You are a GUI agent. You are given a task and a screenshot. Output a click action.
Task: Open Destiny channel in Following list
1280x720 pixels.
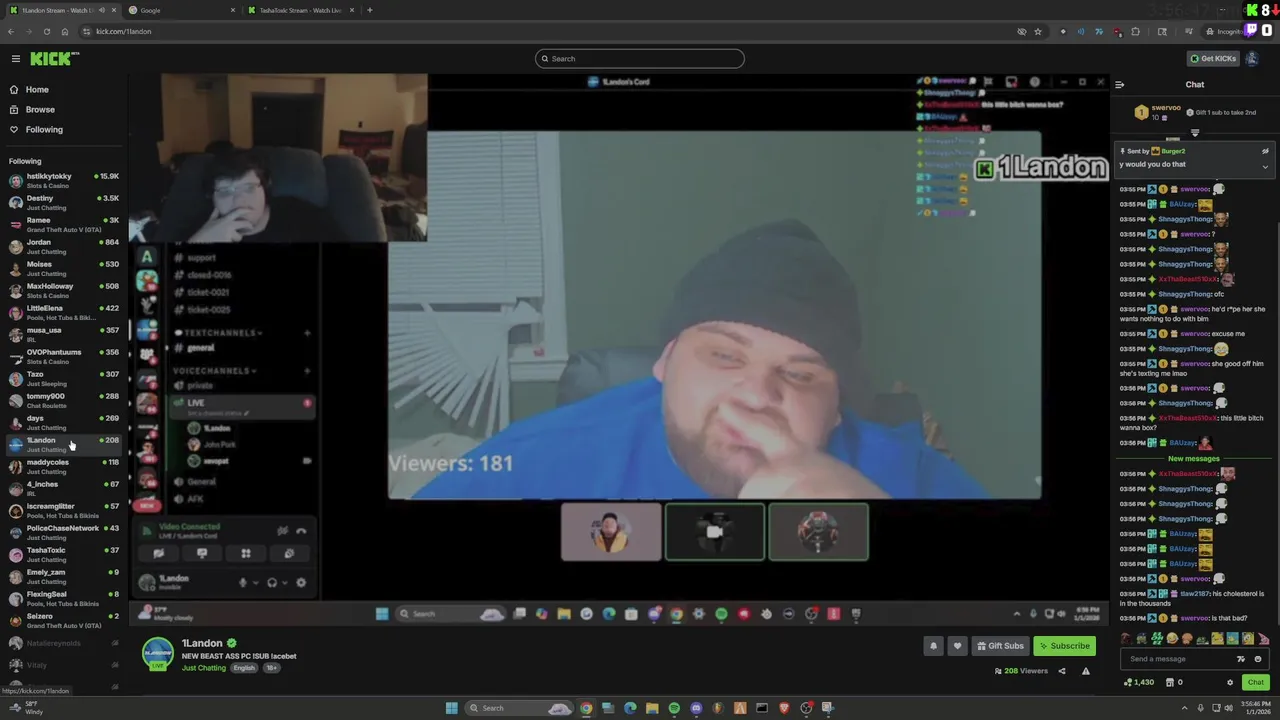pos(63,203)
